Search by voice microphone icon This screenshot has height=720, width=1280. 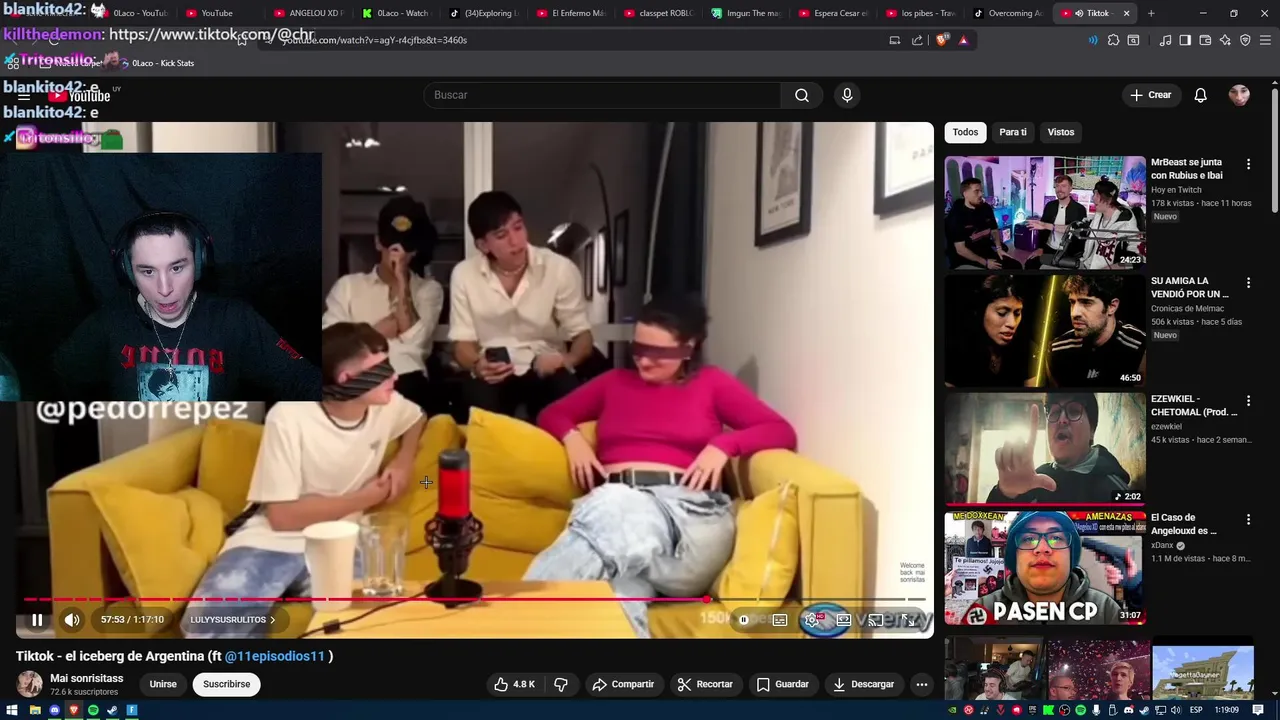847,95
